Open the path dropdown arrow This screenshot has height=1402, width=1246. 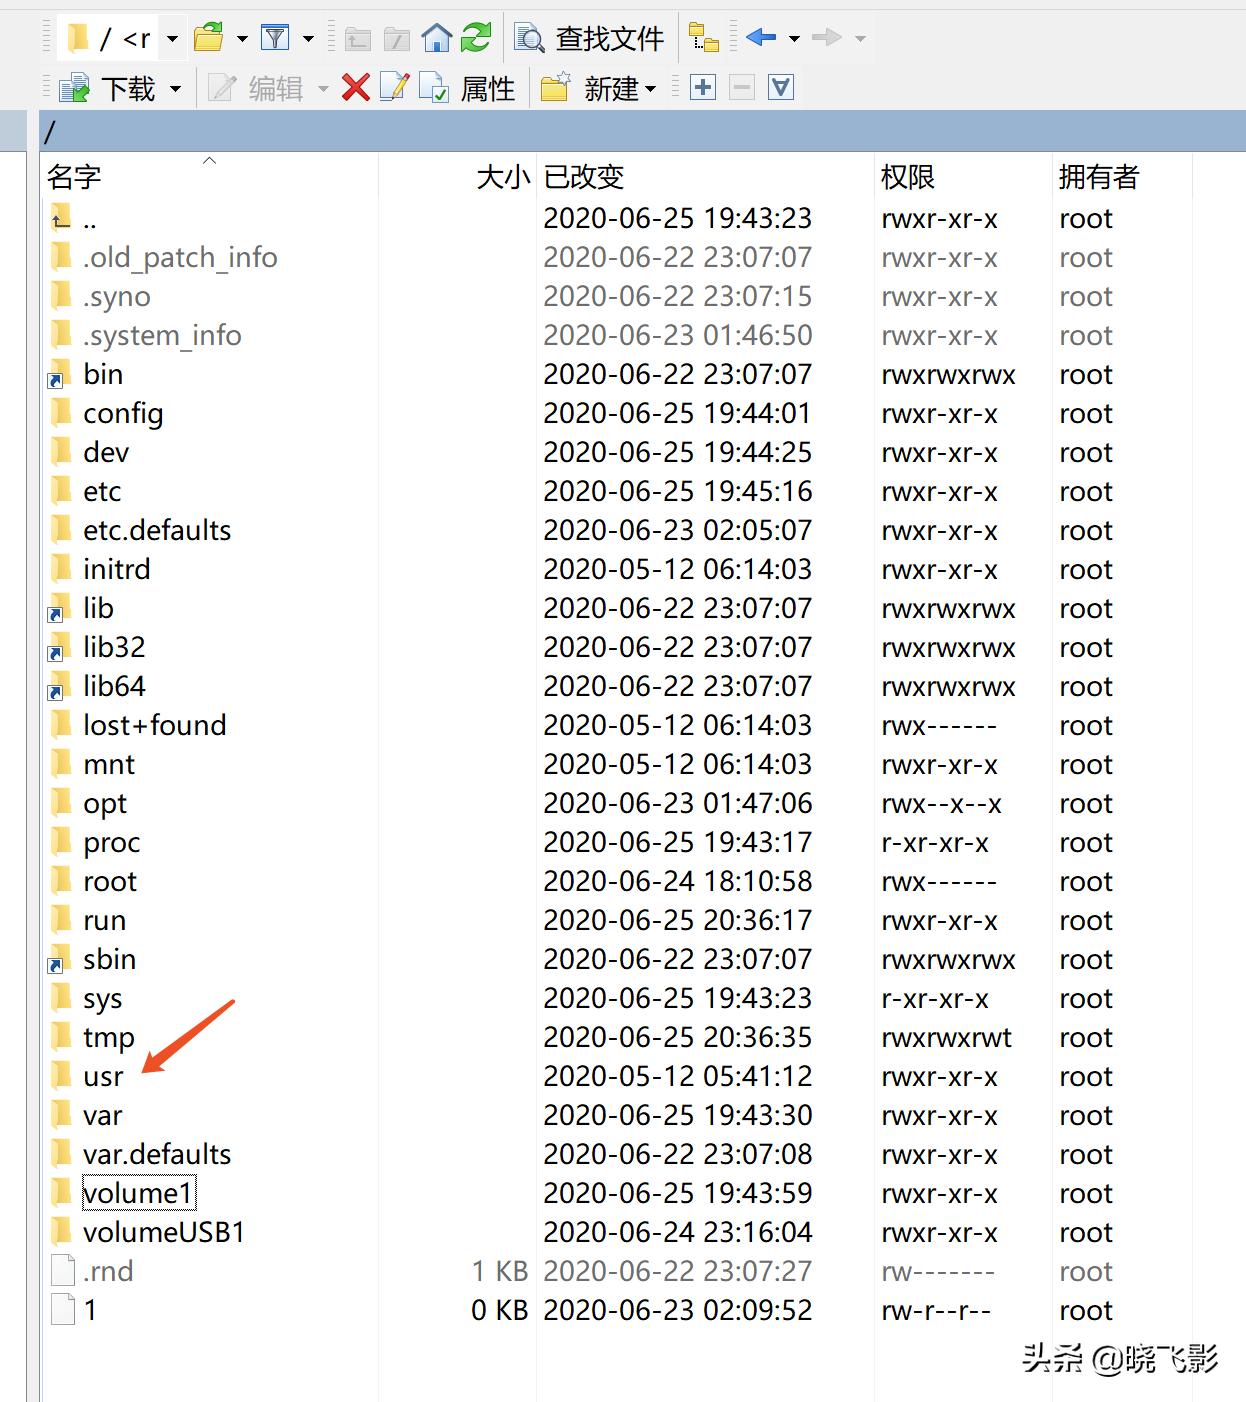click(x=172, y=37)
